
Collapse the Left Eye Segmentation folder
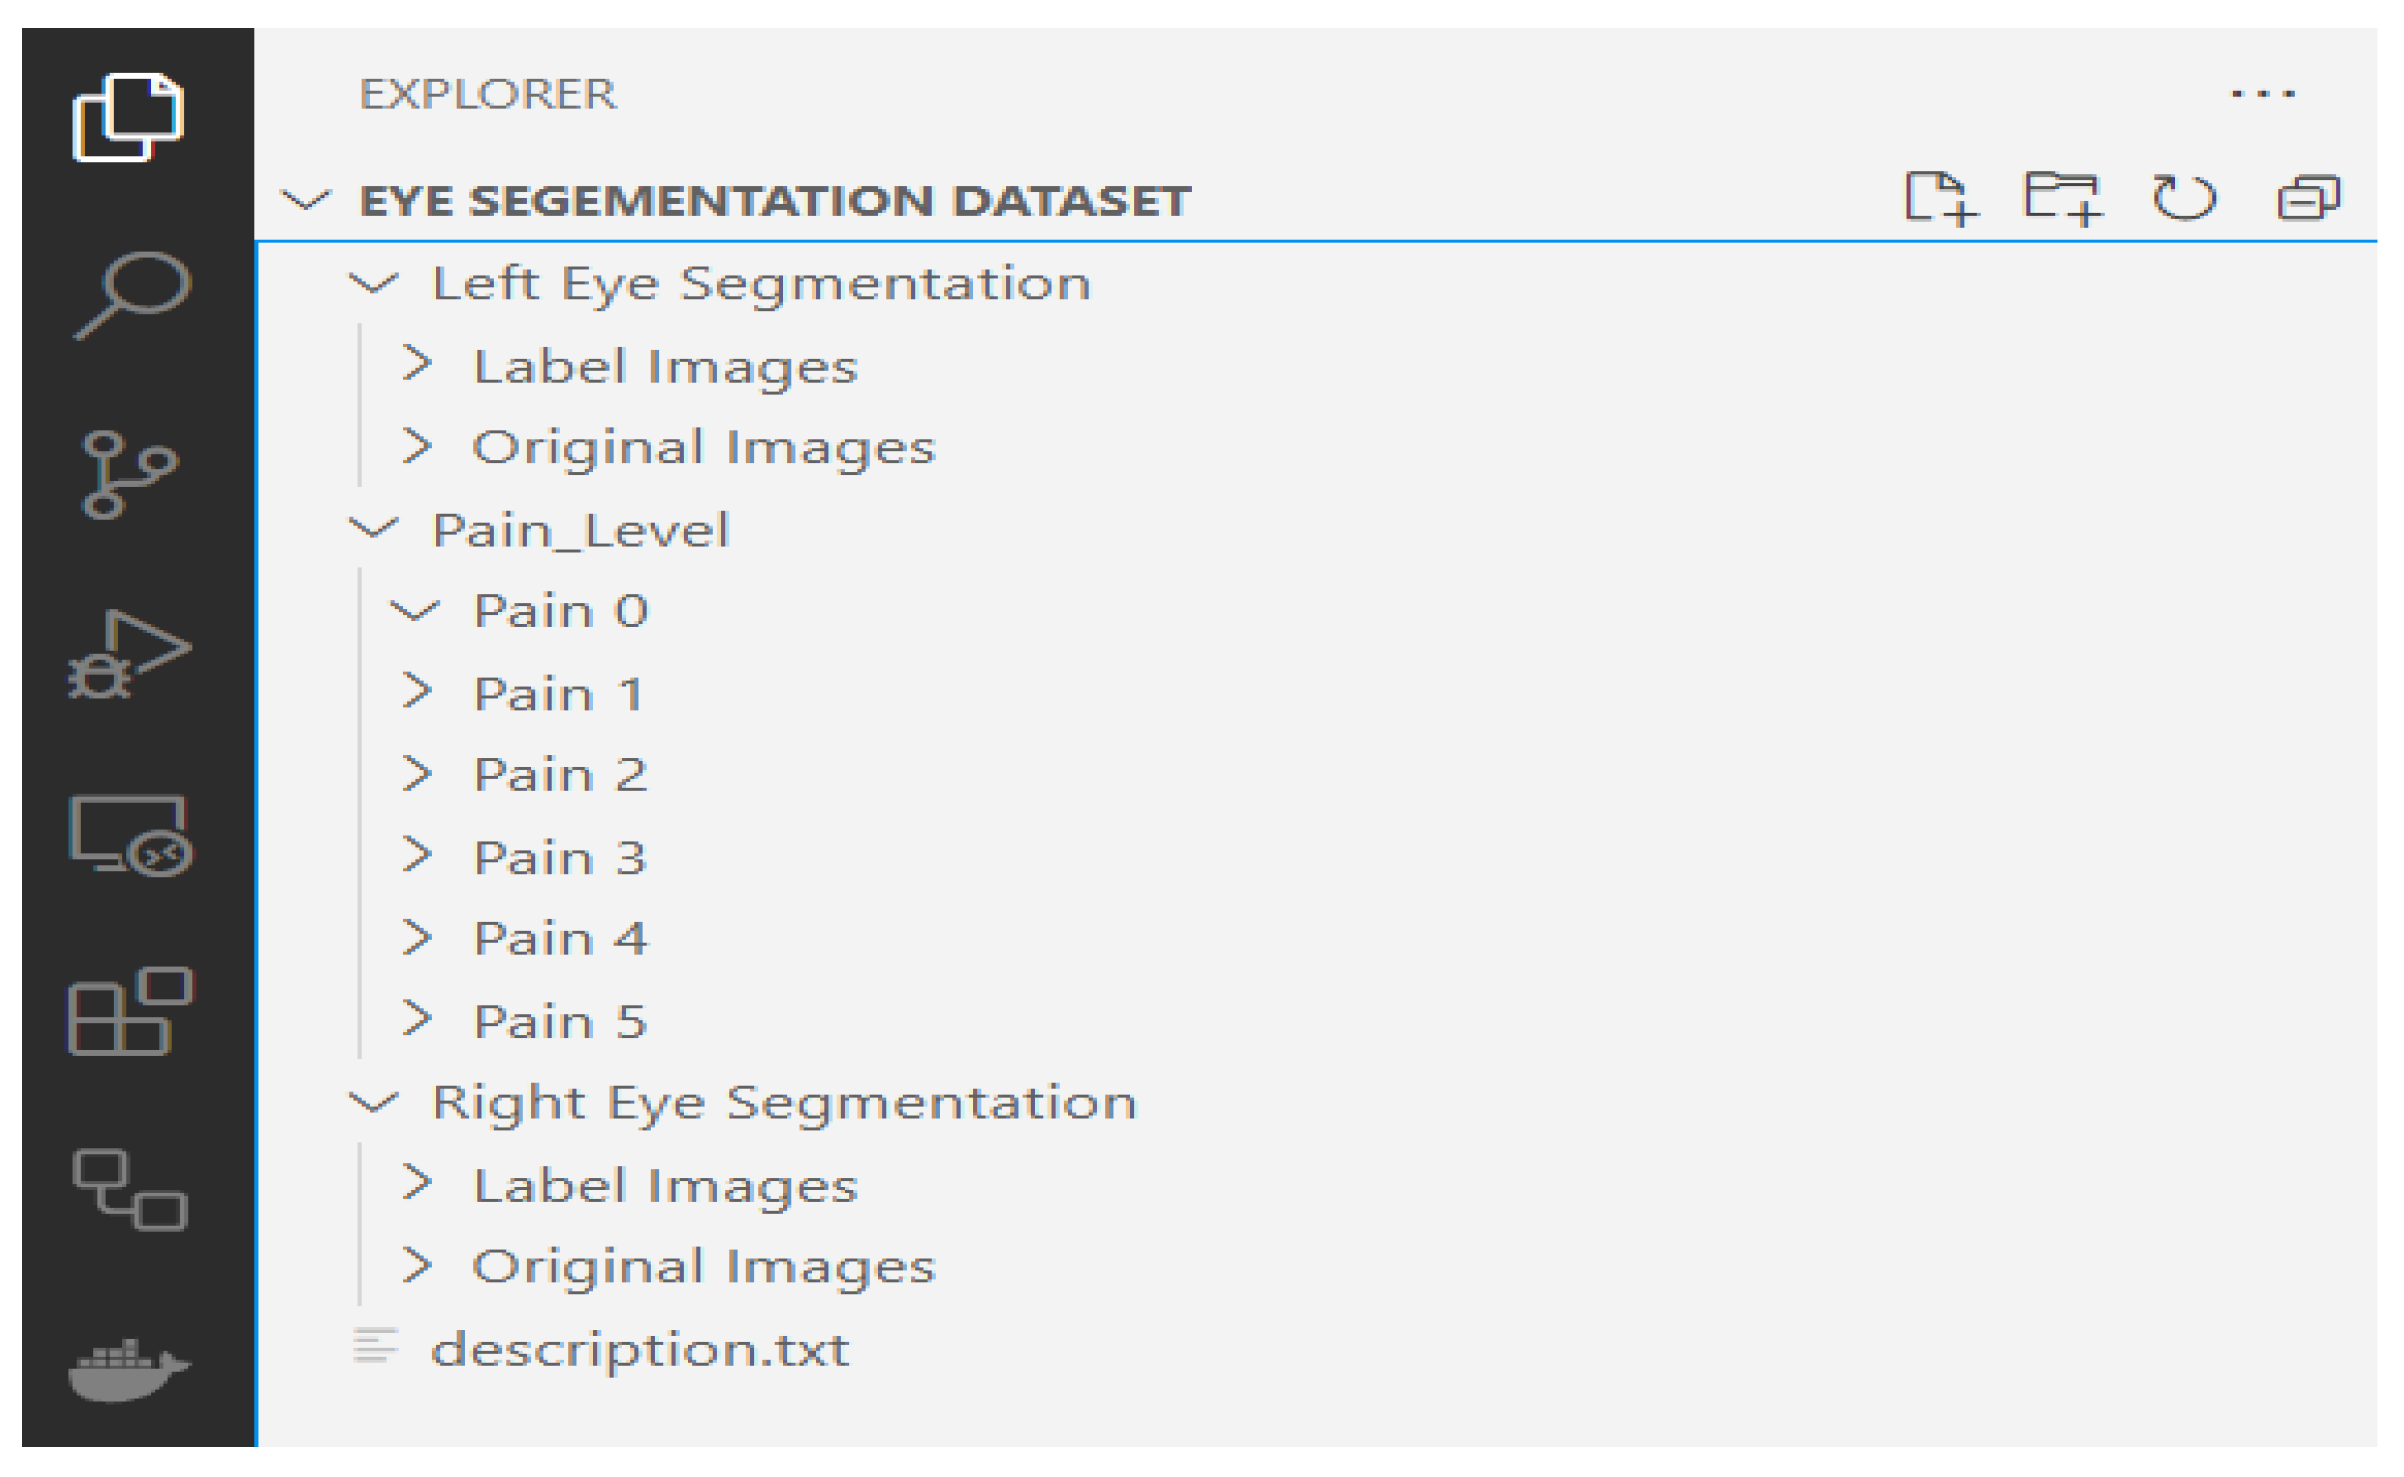[374, 284]
